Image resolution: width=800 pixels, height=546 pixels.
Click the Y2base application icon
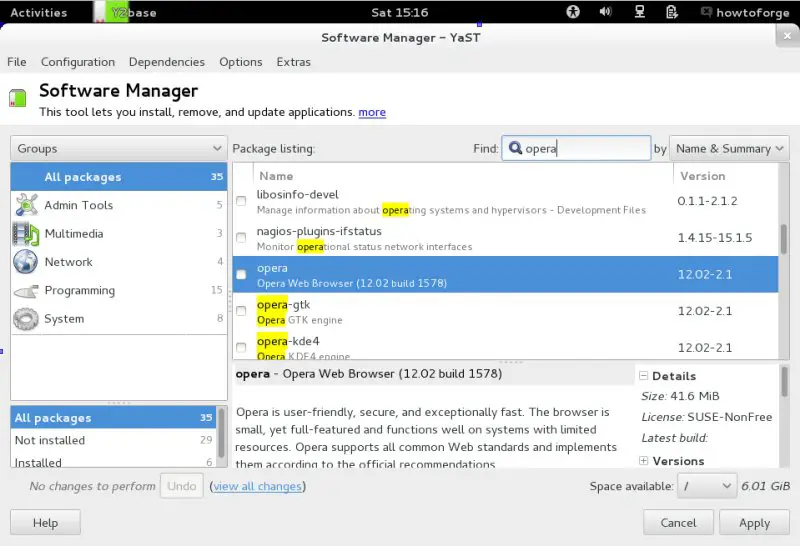point(111,12)
